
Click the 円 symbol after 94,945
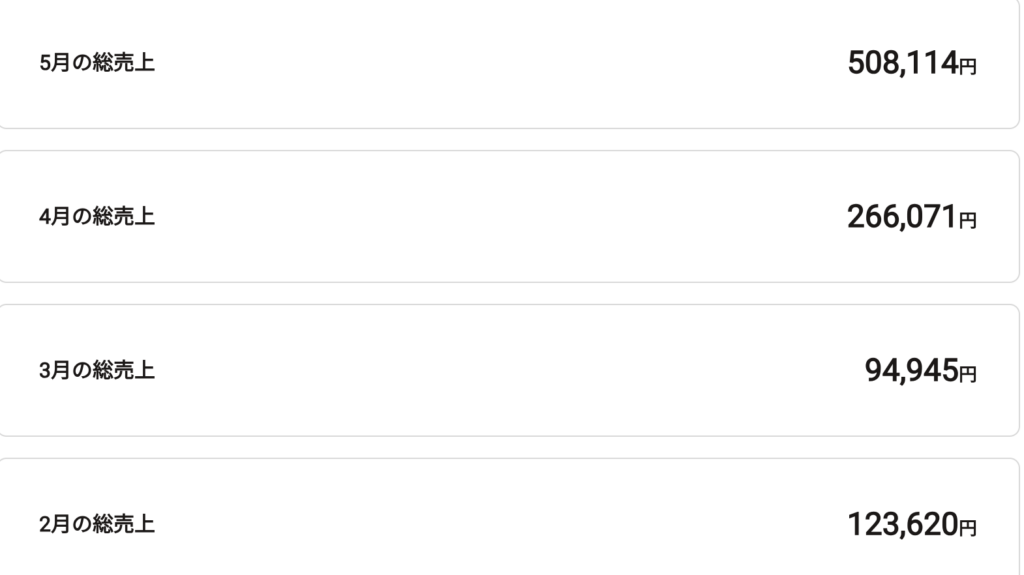967,374
